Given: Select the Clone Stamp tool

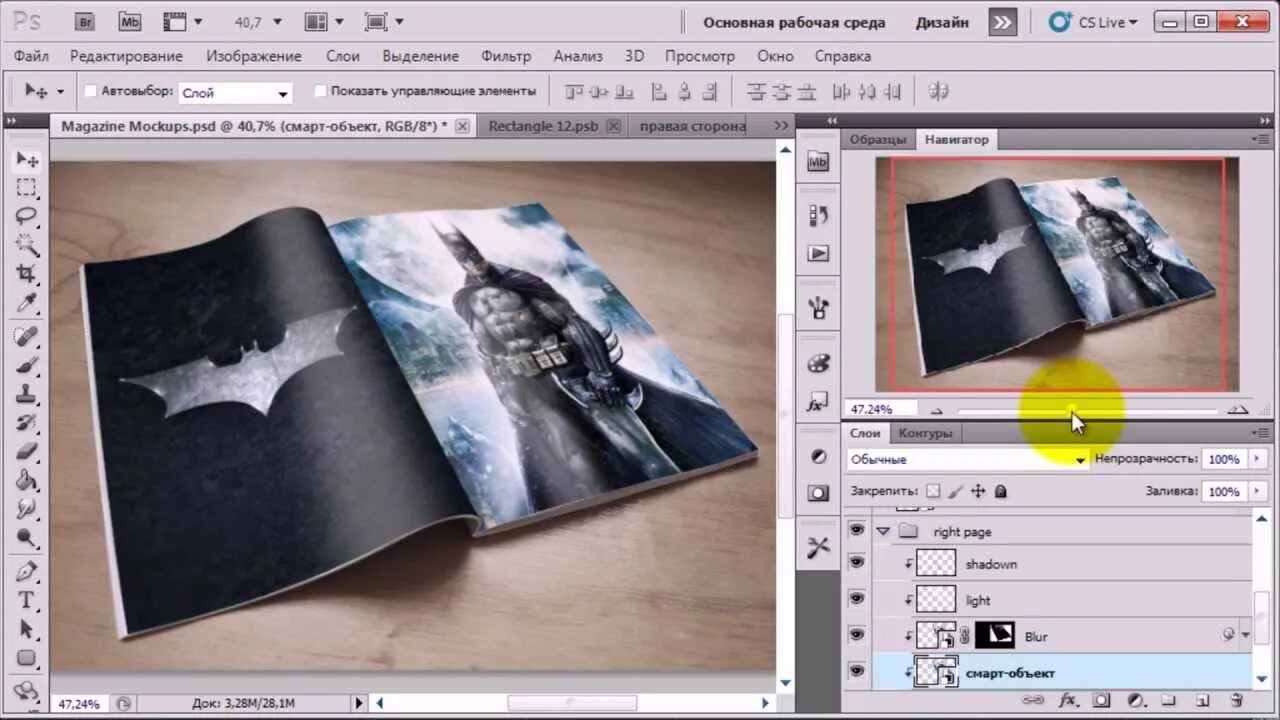Looking at the screenshot, I should click(27, 393).
